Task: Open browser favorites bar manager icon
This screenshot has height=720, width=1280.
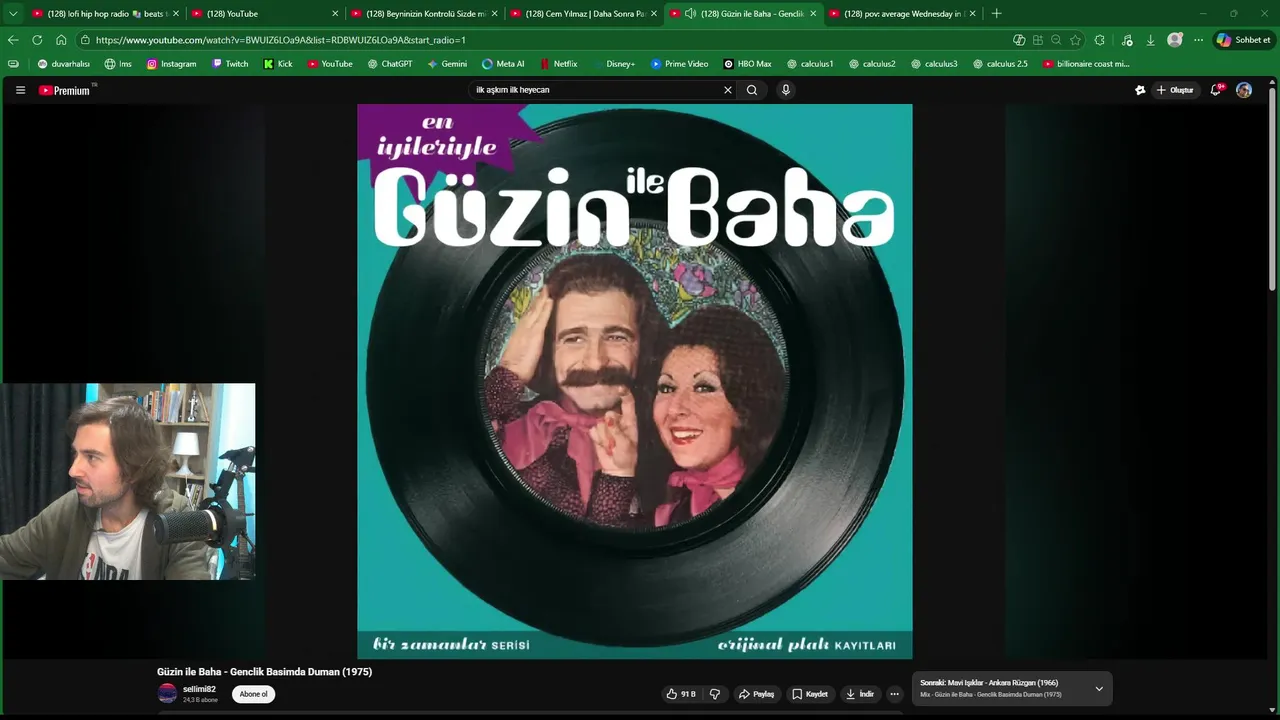Action: tap(13, 64)
